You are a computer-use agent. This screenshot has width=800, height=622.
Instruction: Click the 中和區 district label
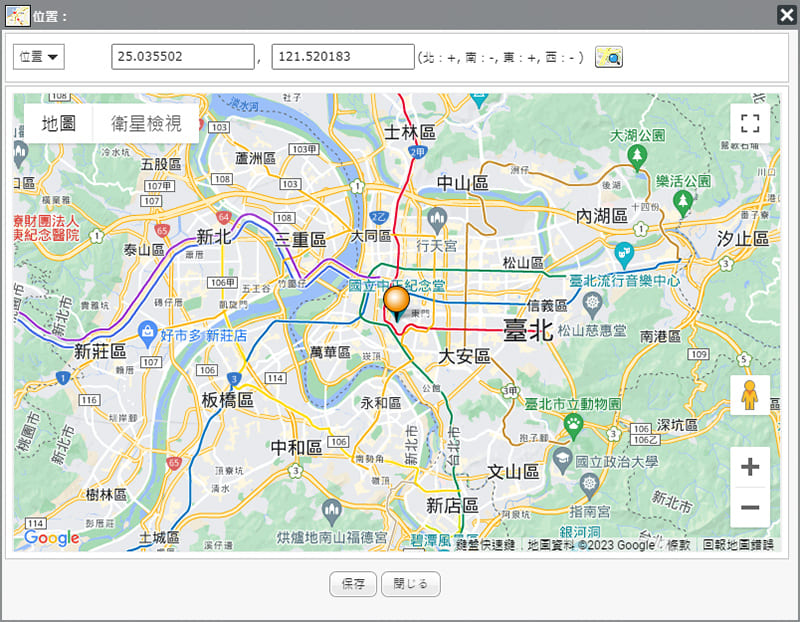[x=296, y=447]
